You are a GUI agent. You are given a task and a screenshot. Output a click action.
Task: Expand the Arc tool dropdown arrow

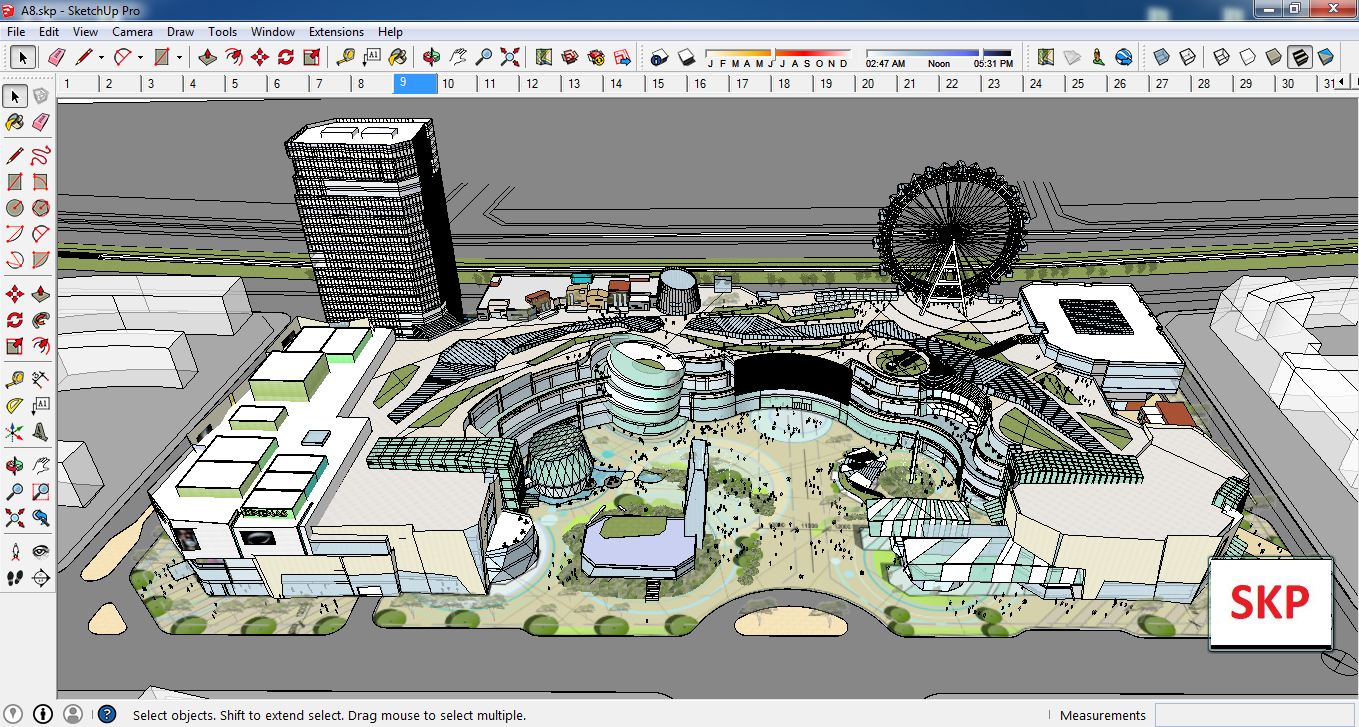click(x=140, y=57)
